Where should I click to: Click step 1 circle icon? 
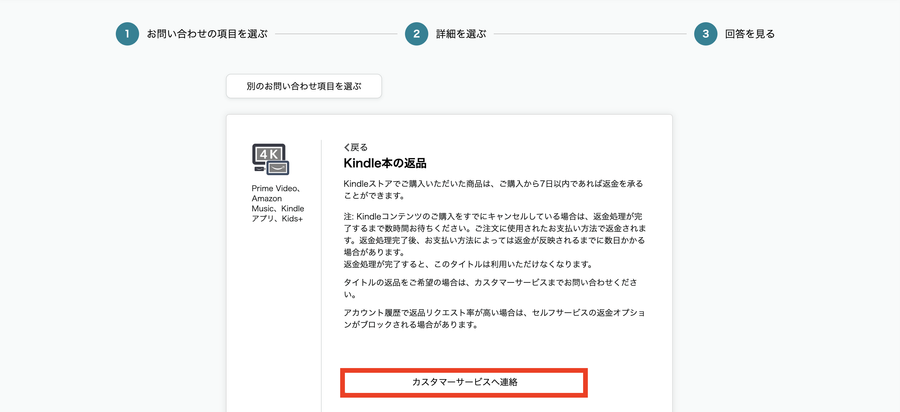pos(127,34)
